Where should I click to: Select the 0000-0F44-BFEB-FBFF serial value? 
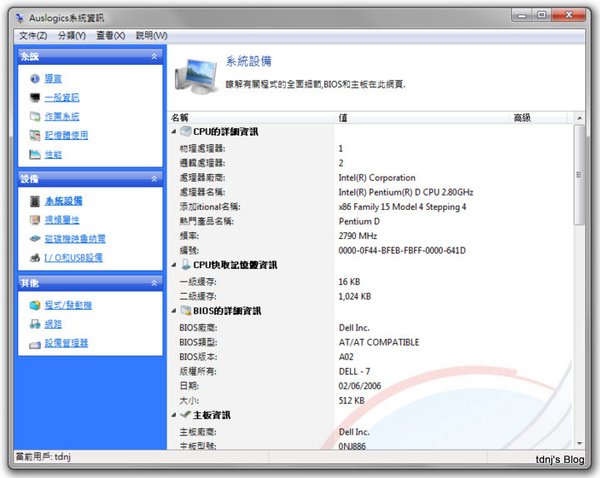tap(402, 250)
